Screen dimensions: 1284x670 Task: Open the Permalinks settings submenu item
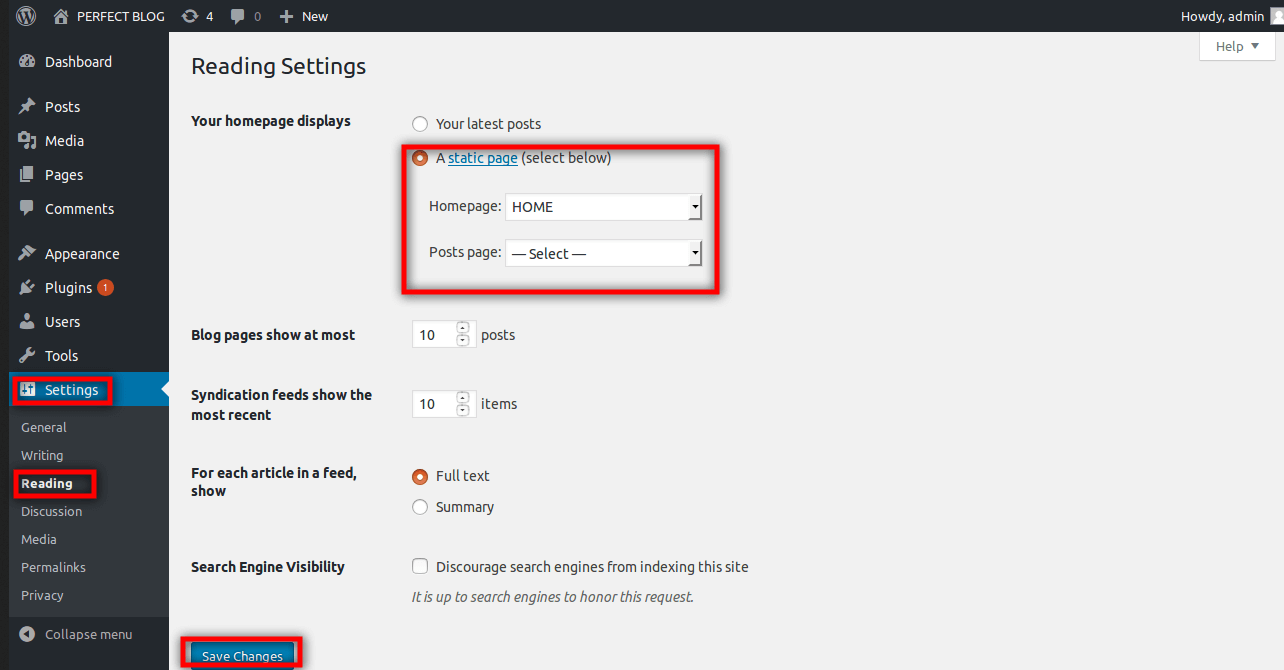(53, 567)
